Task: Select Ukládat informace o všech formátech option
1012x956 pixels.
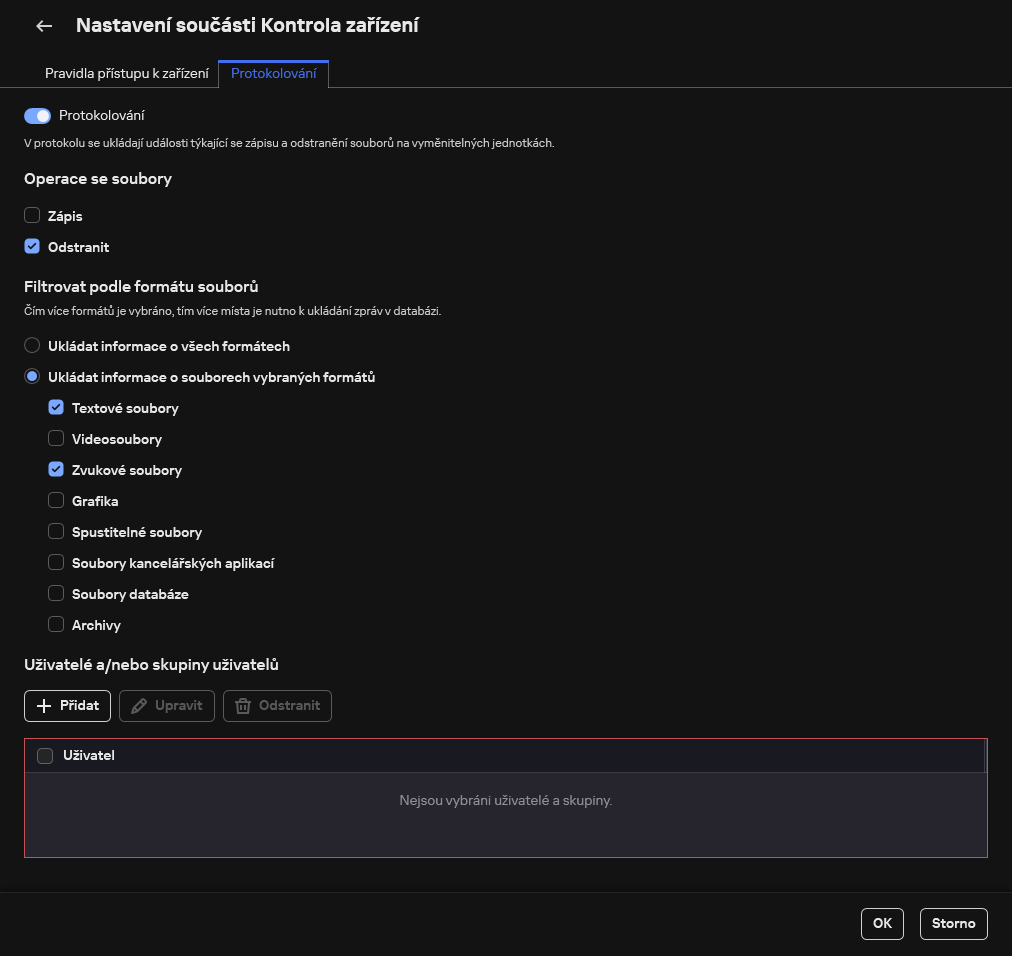Action: [x=32, y=345]
